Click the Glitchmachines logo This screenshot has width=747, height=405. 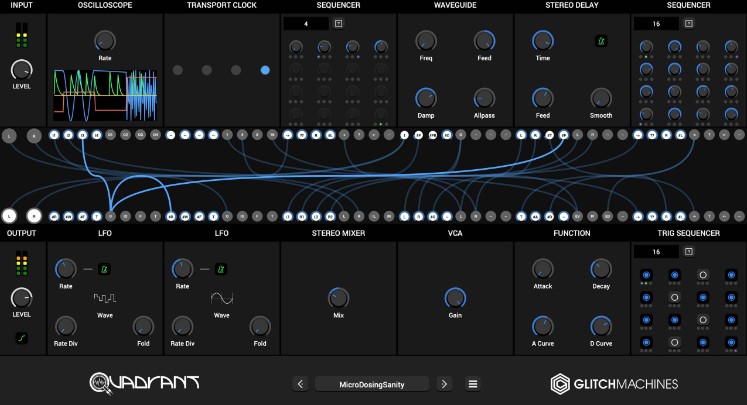(x=614, y=384)
